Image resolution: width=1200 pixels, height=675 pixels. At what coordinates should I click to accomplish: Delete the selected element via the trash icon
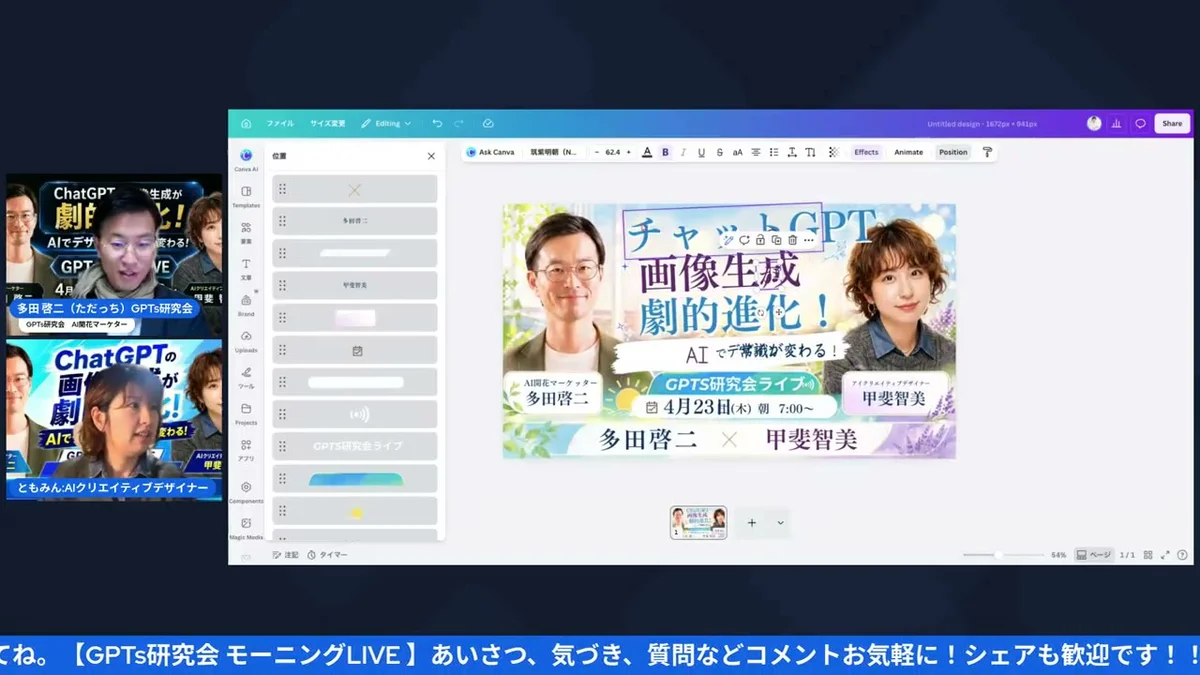click(792, 240)
